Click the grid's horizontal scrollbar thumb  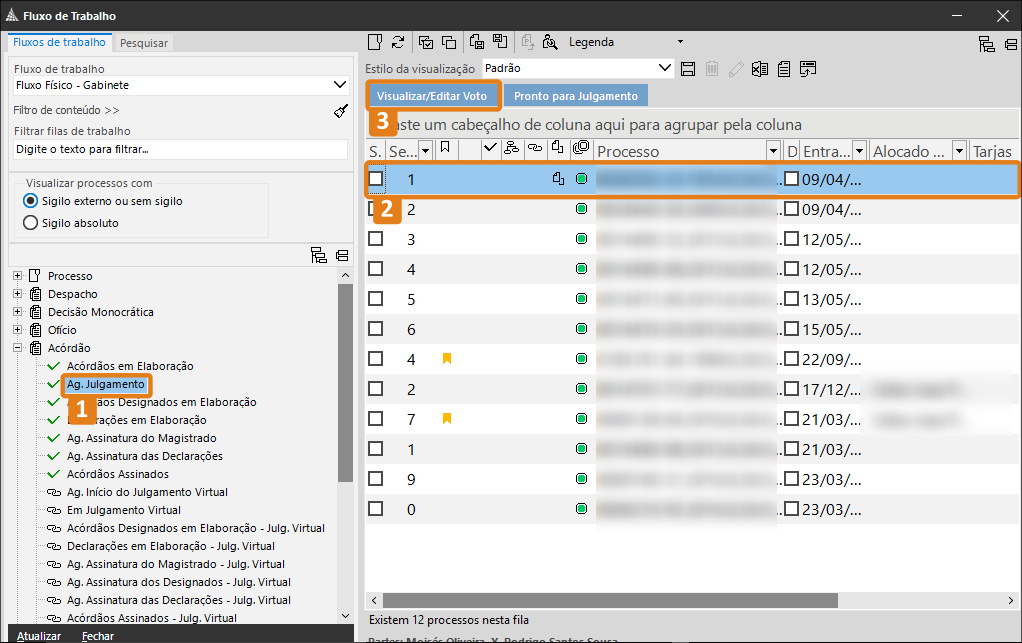click(x=610, y=600)
